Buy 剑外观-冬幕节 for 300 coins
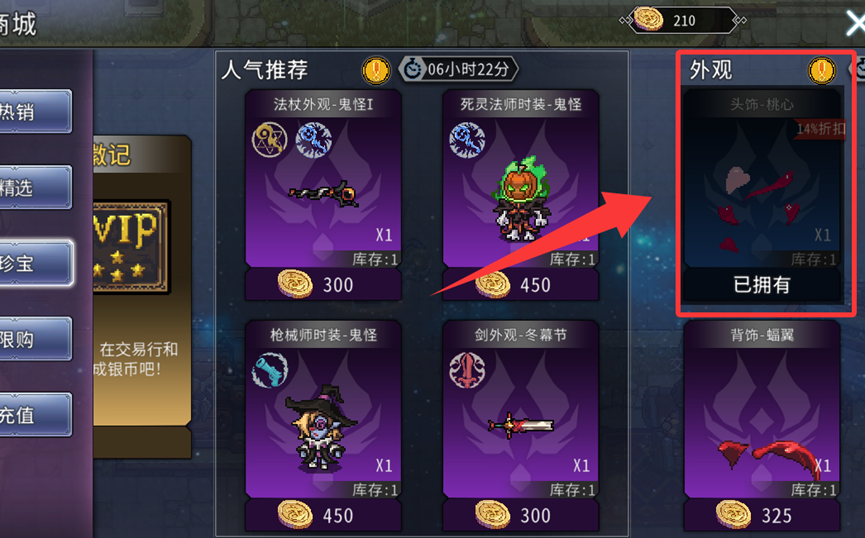 [520, 515]
